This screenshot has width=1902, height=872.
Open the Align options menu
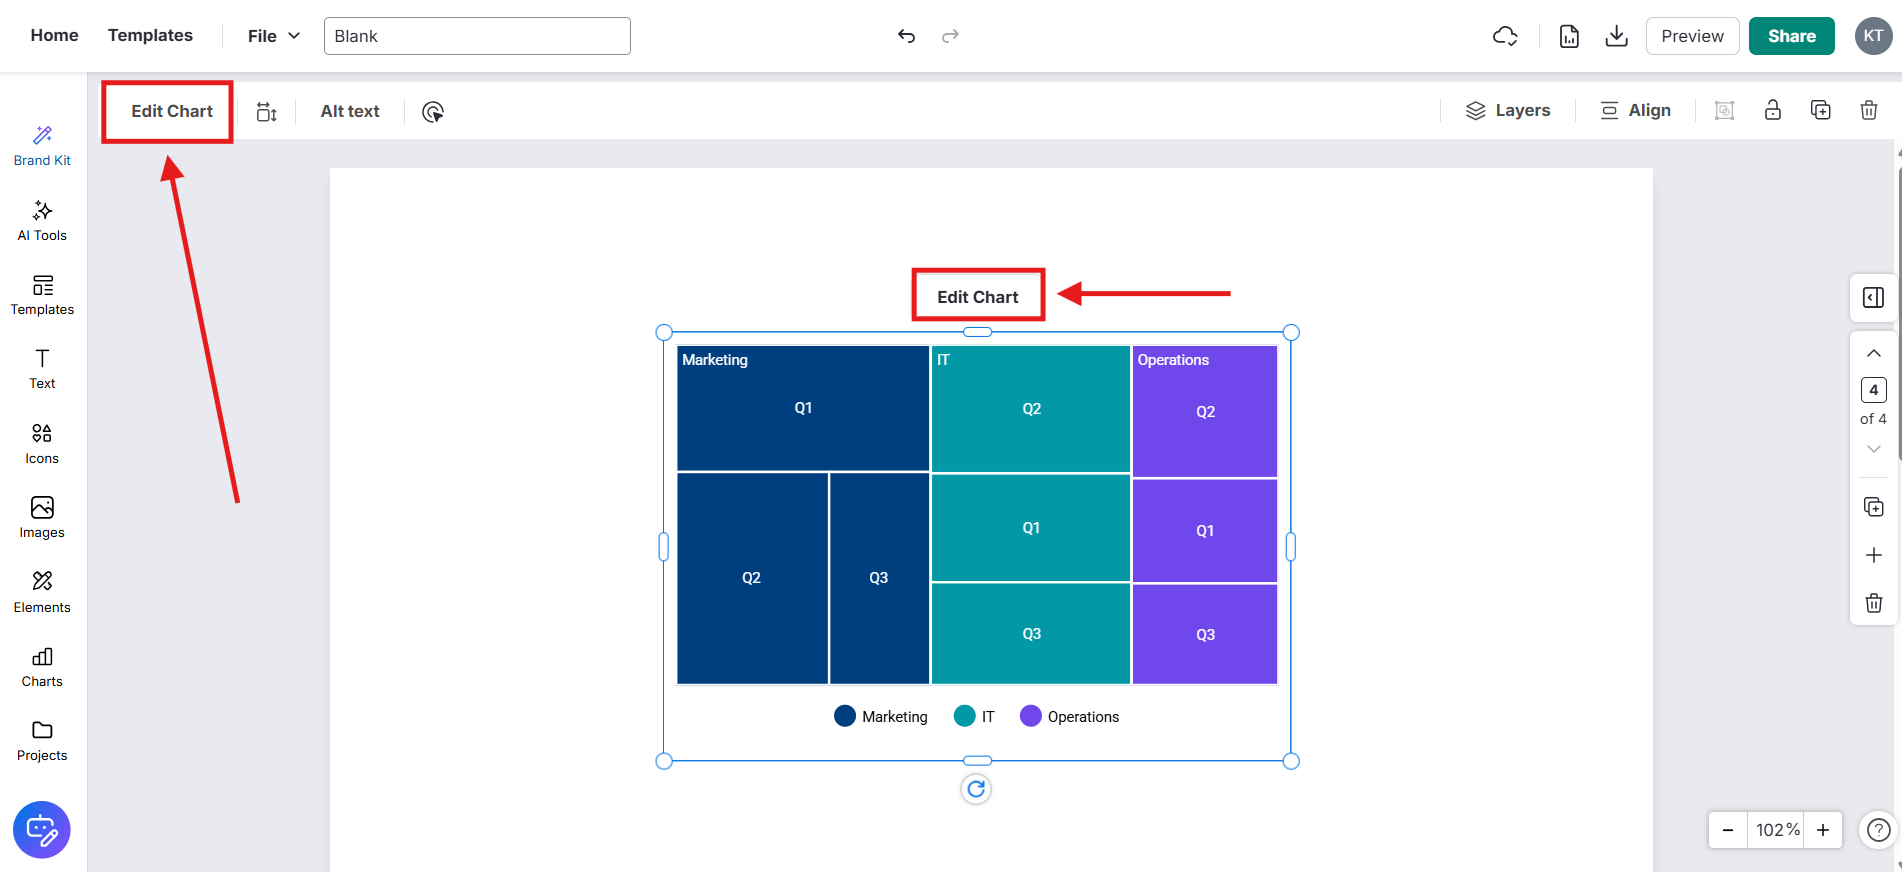pyautogui.click(x=1635, y=111)
